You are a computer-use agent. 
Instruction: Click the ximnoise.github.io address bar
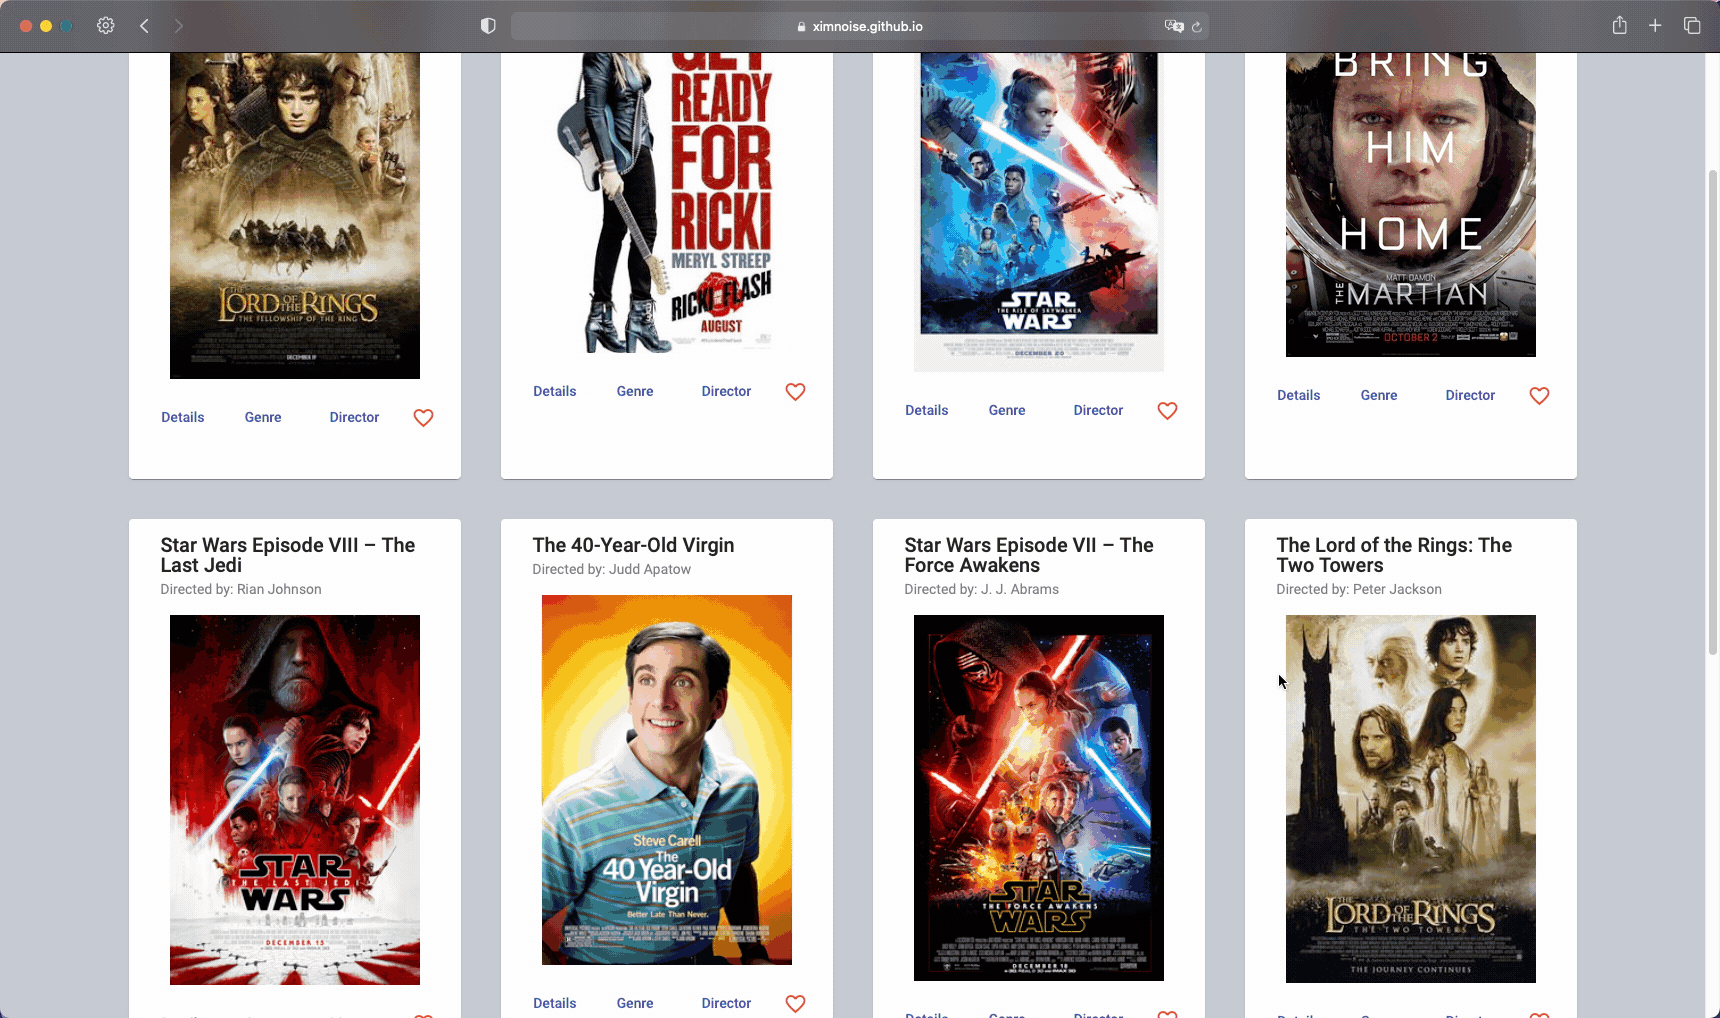(x=860, y=26)
